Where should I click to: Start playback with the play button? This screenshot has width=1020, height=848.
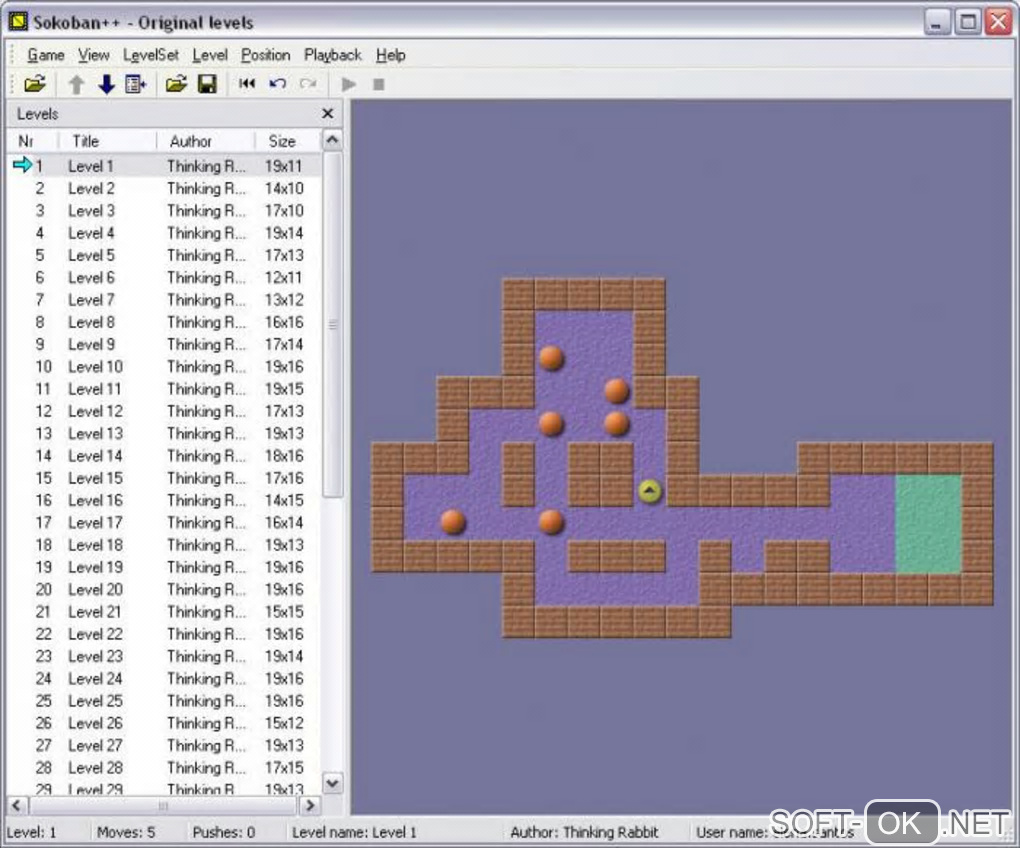point(349,84)
